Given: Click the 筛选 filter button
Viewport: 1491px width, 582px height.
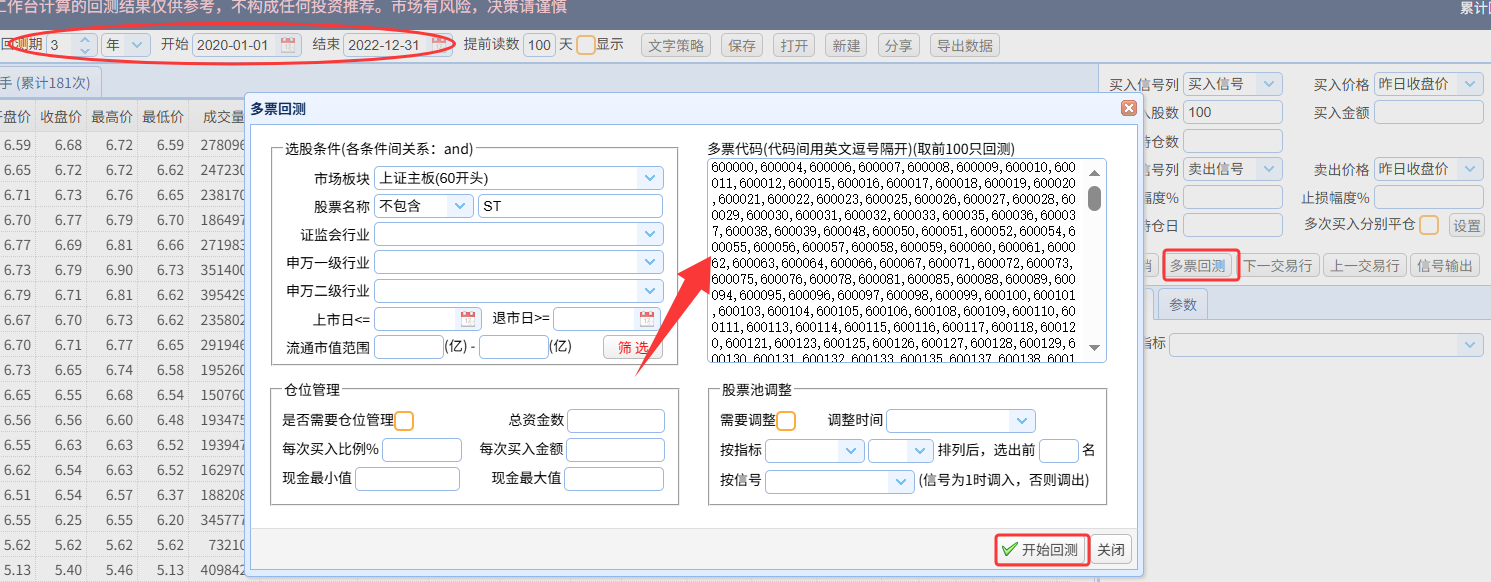Looking at the screenshot, I should pyautogui.click(x=632, y=347).
